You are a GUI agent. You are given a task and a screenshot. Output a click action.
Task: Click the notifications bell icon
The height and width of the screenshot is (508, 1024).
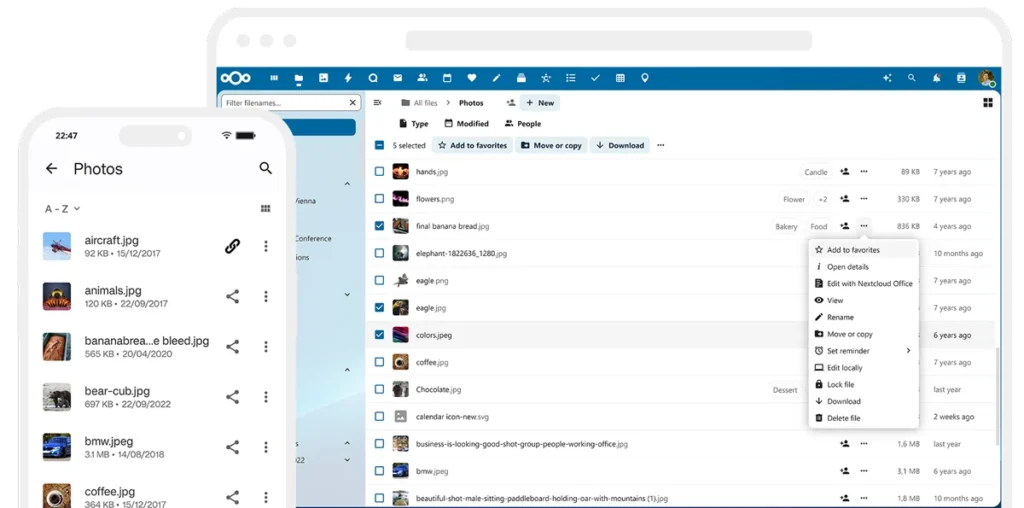936,78
